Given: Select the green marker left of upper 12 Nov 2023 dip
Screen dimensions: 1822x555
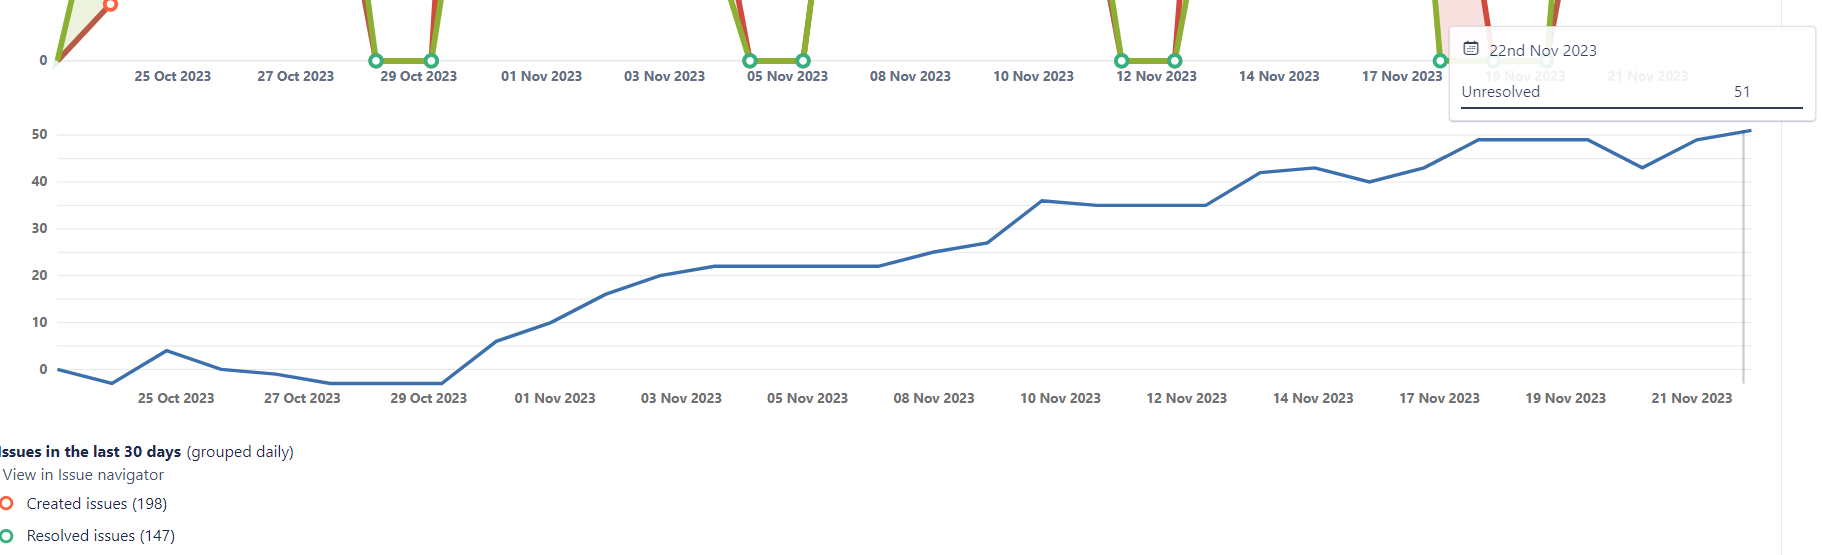Looking at the screenshot, I should [x=1122, y=61].
